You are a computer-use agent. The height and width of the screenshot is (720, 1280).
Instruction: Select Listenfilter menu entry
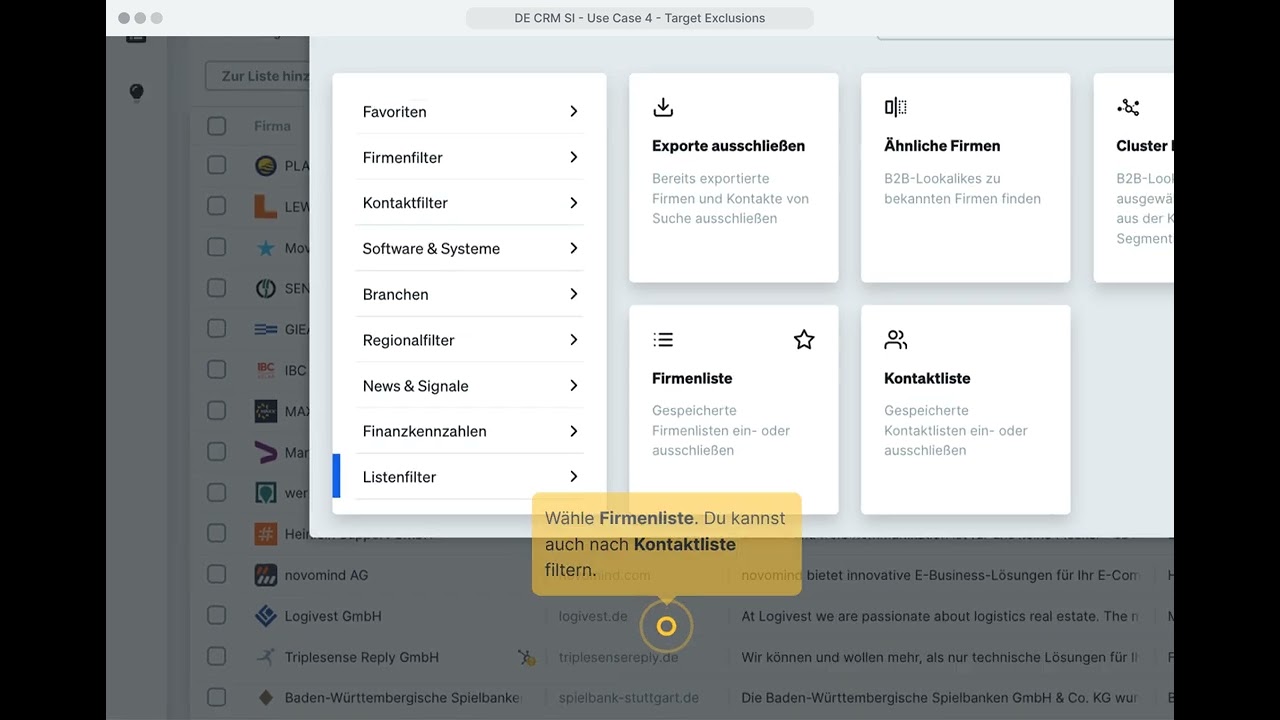point(469,477)
